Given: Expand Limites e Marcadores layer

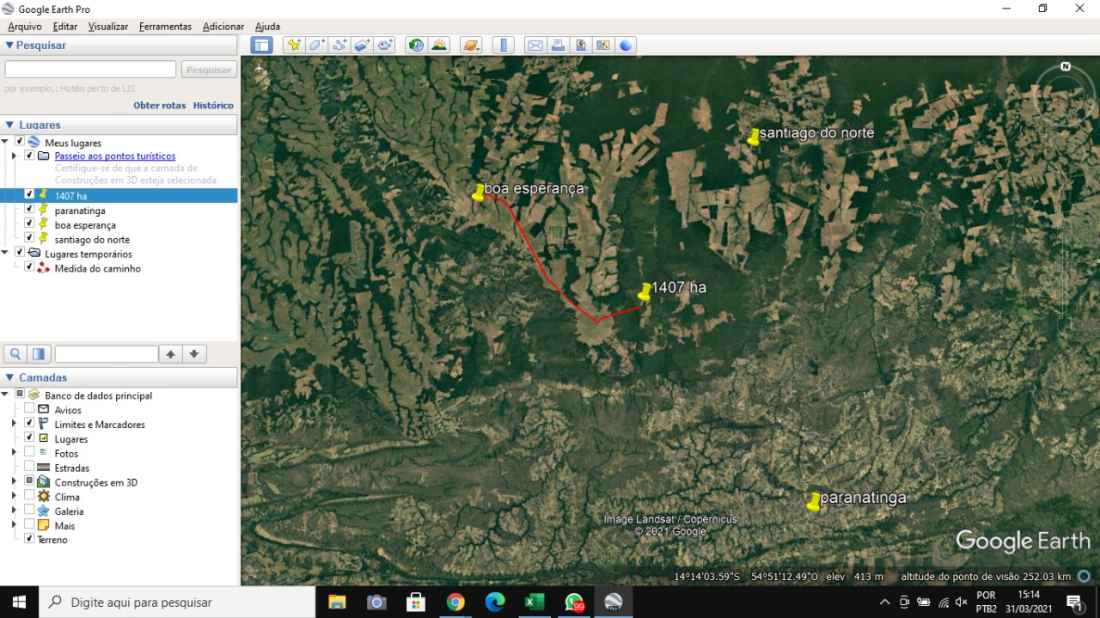Looking at the screenshot, I should tap(14, 423).
